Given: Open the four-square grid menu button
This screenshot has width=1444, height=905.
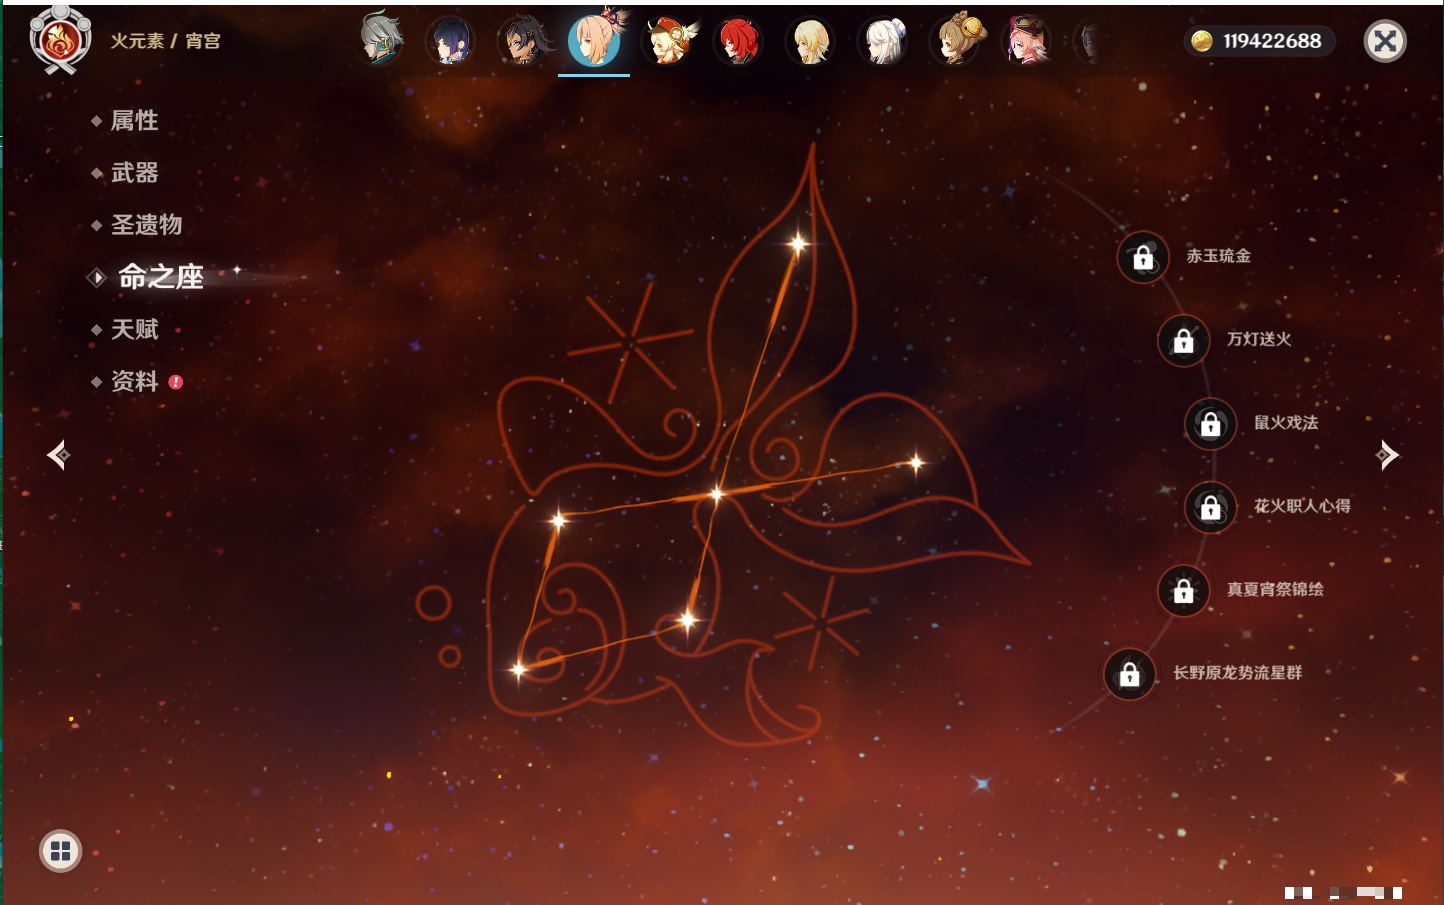Looking at the screenshot, I should pos(60,851).
